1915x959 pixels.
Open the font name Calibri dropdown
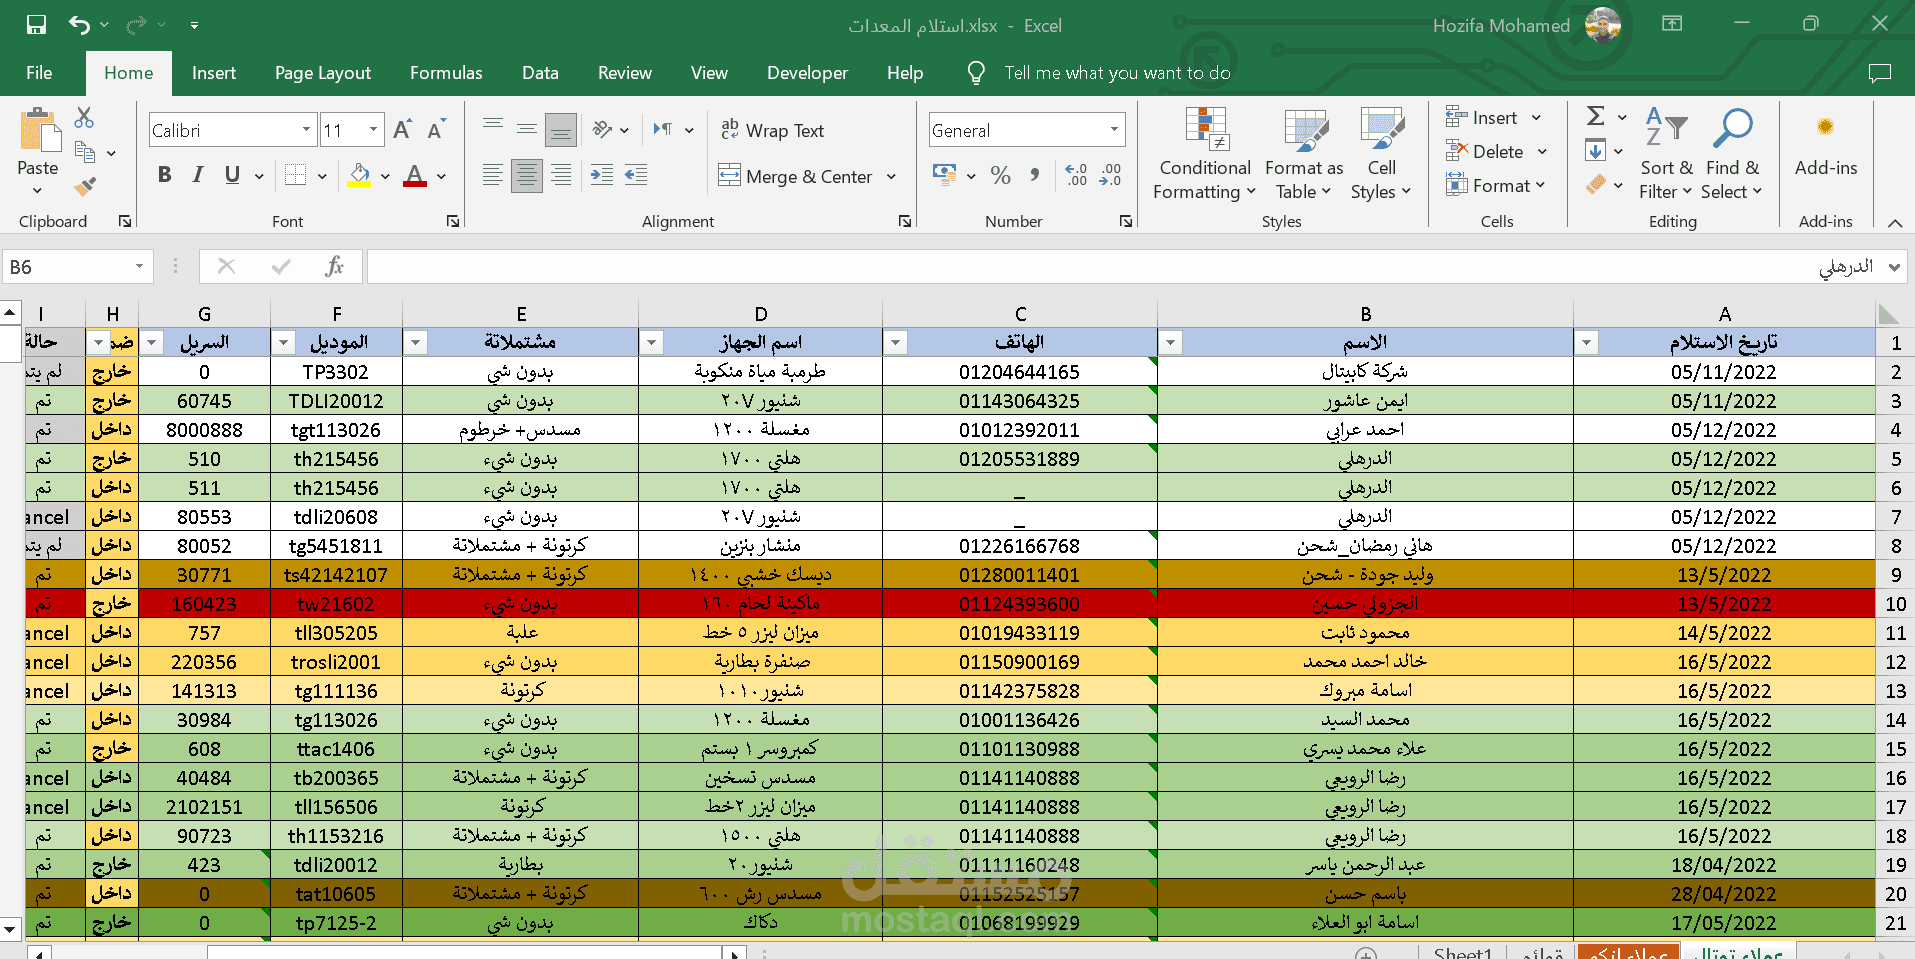(306, 130)
